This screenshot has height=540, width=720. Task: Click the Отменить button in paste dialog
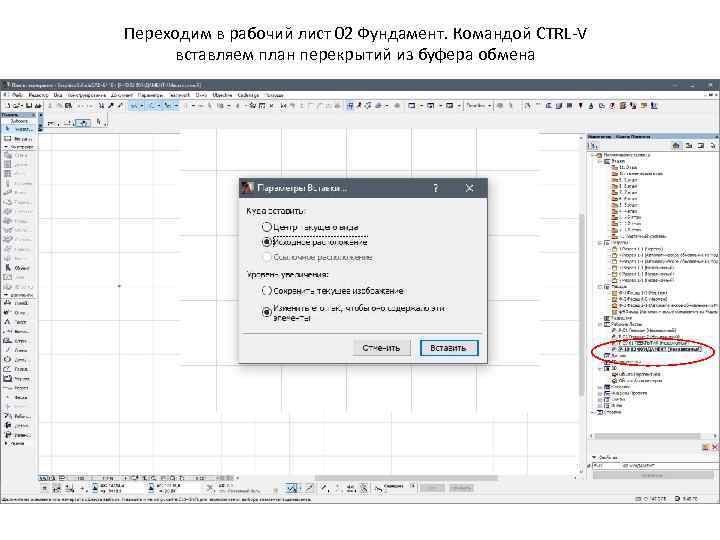381,348
